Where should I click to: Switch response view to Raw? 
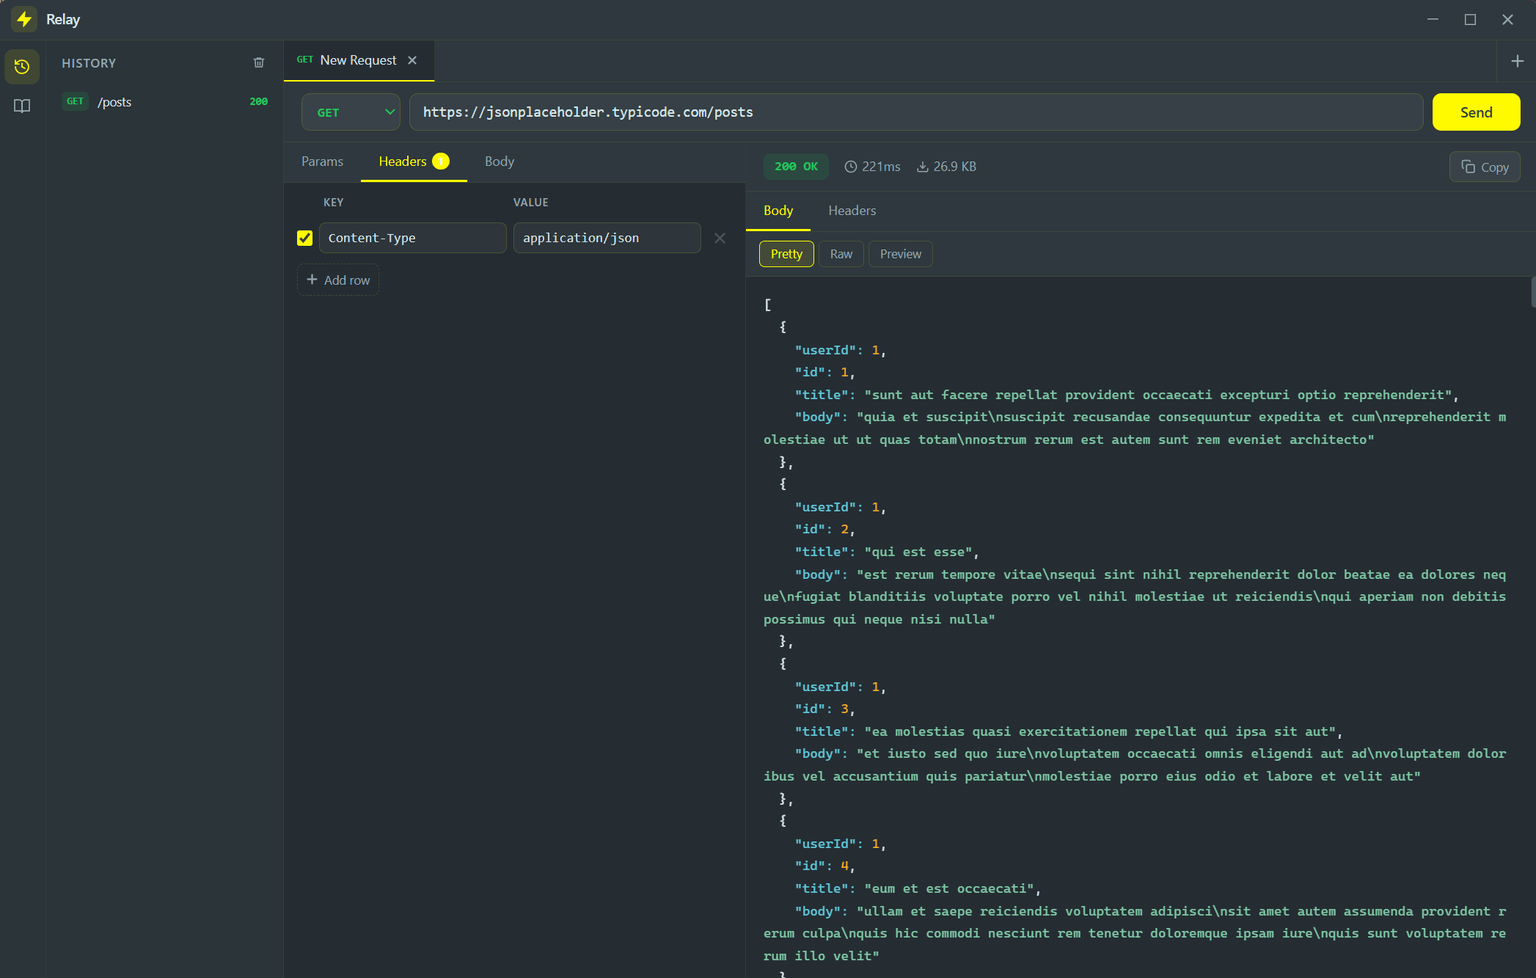841,254
